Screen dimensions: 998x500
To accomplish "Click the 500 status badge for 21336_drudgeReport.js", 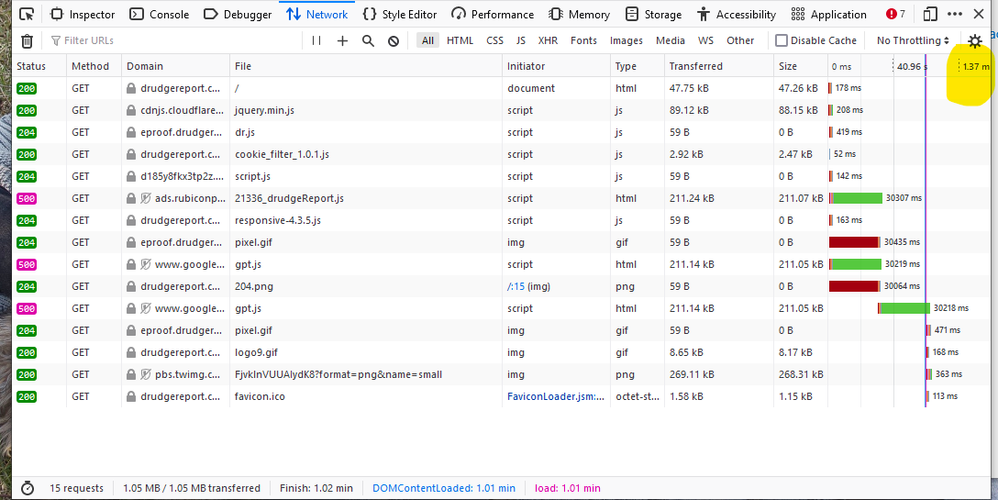I will tap(27, 198).
